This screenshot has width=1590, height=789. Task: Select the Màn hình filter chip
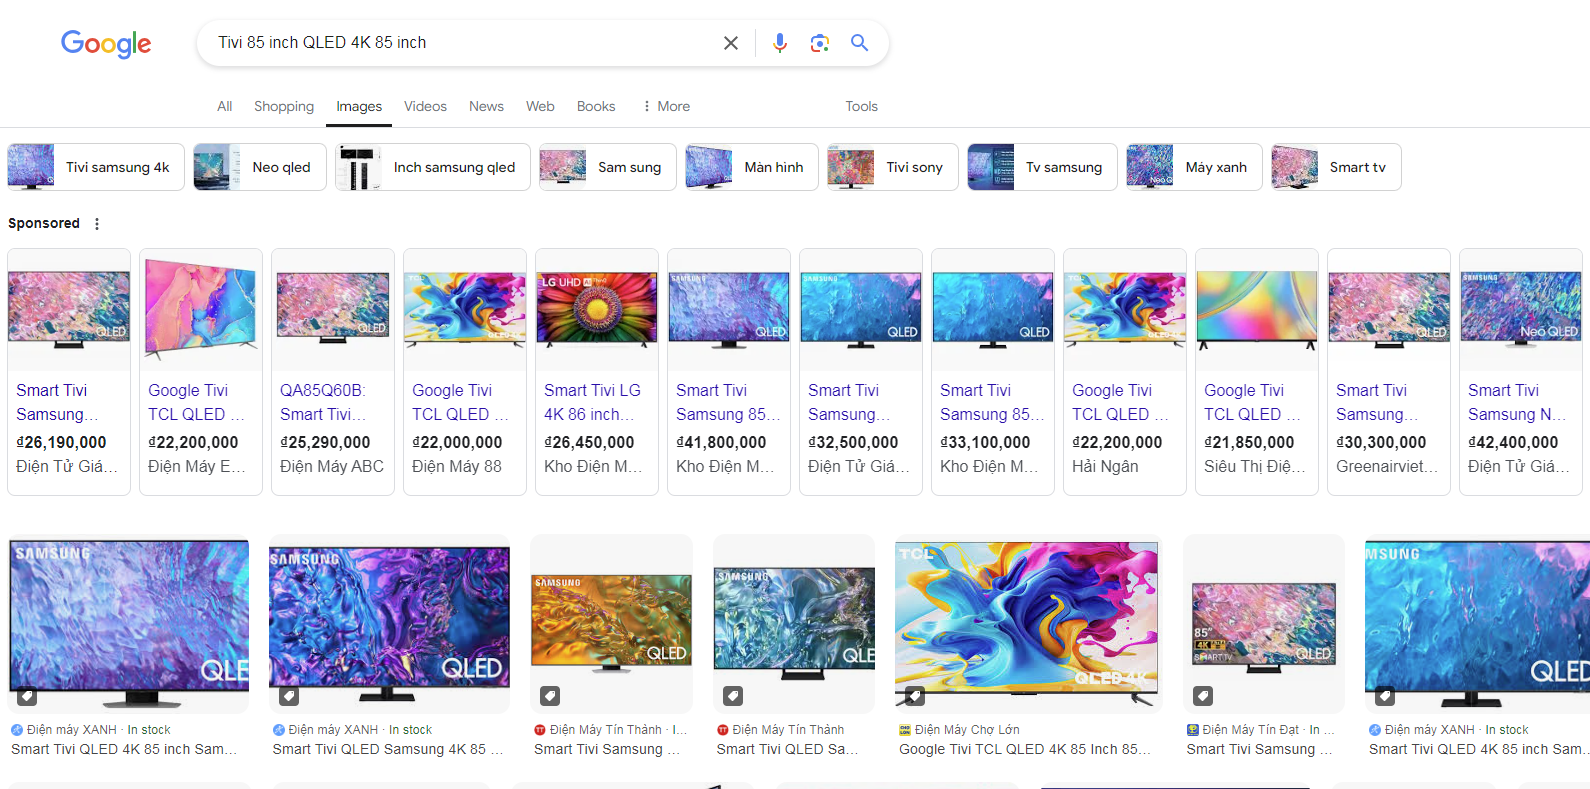[752, 167]
